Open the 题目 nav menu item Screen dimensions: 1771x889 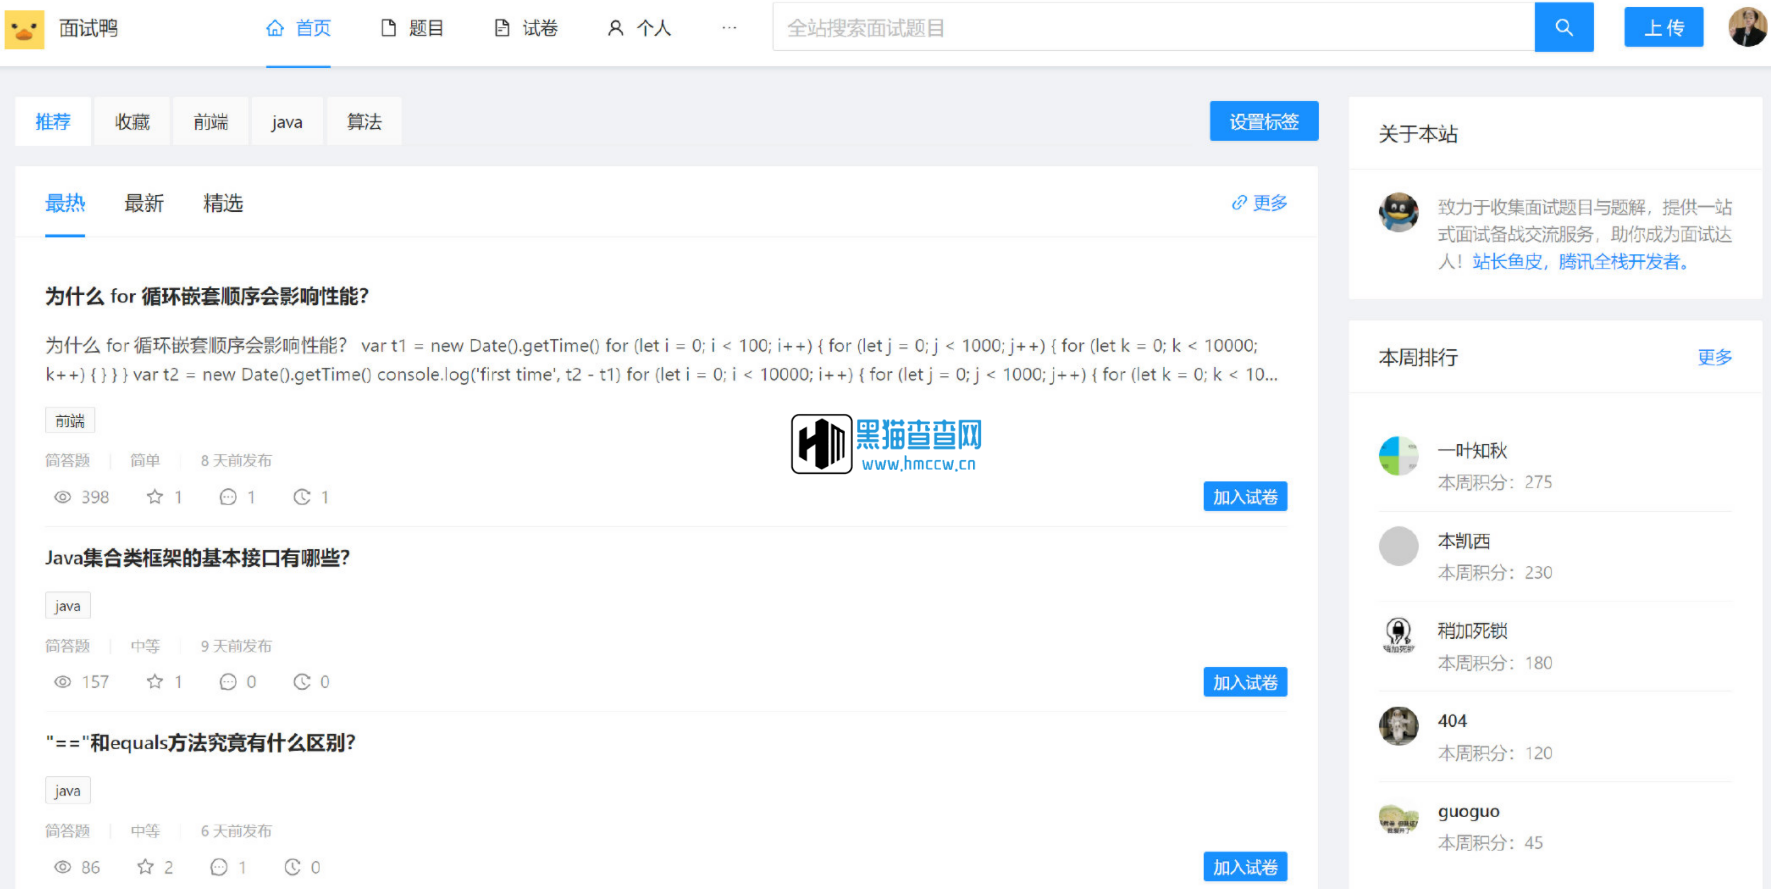point(412,29)
